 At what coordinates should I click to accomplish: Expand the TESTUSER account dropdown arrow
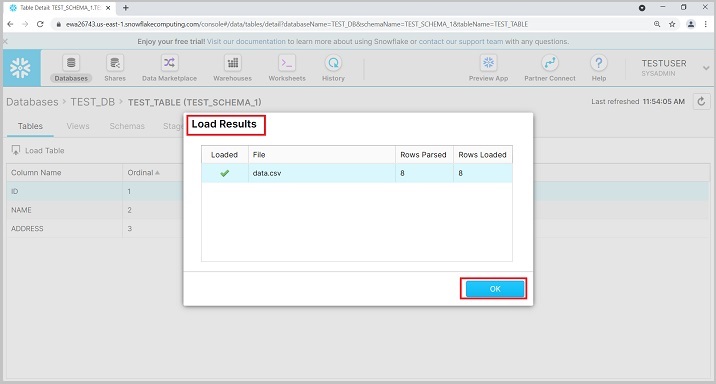pos(706,68)
